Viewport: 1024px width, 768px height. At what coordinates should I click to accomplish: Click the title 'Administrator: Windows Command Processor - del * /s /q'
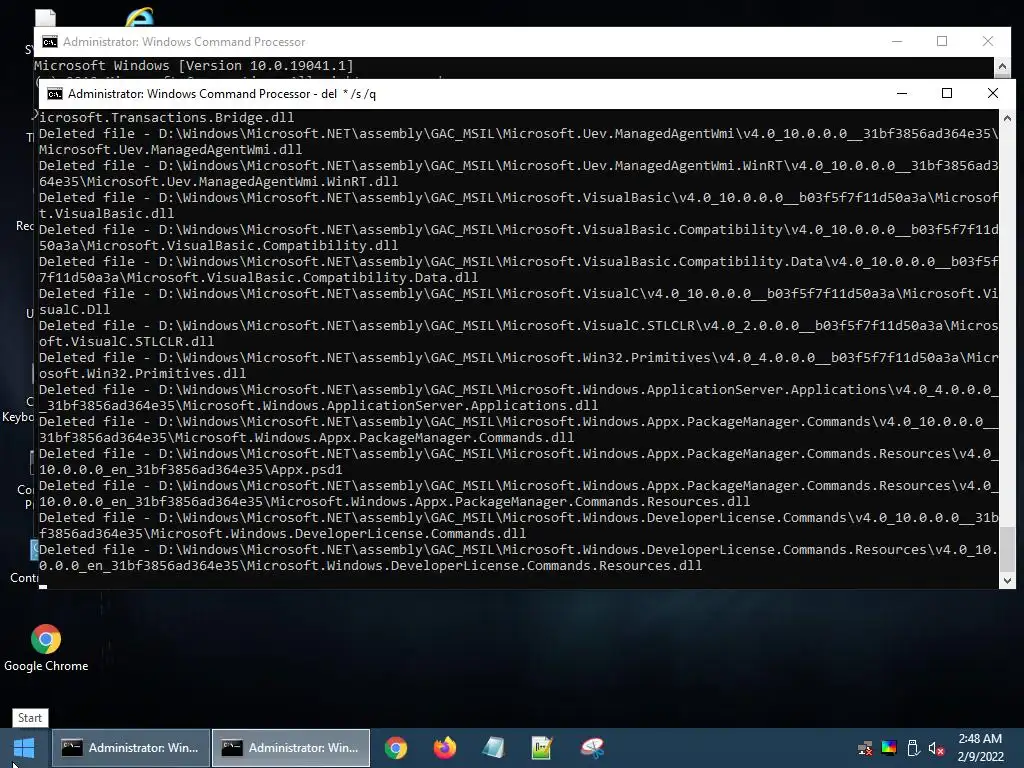click(x=221, y=94)
